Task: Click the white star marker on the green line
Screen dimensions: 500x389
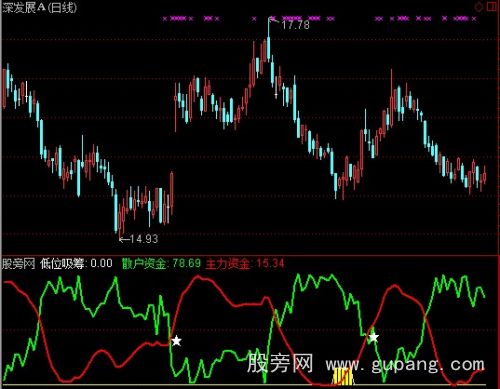Action: pos(374,337)
